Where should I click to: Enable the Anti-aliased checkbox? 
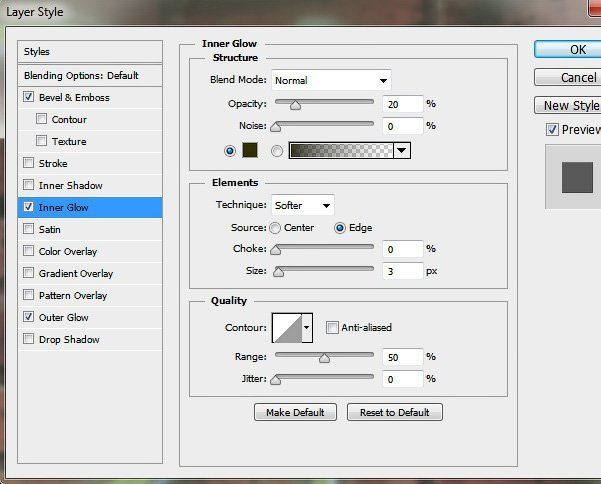[332, 328]
